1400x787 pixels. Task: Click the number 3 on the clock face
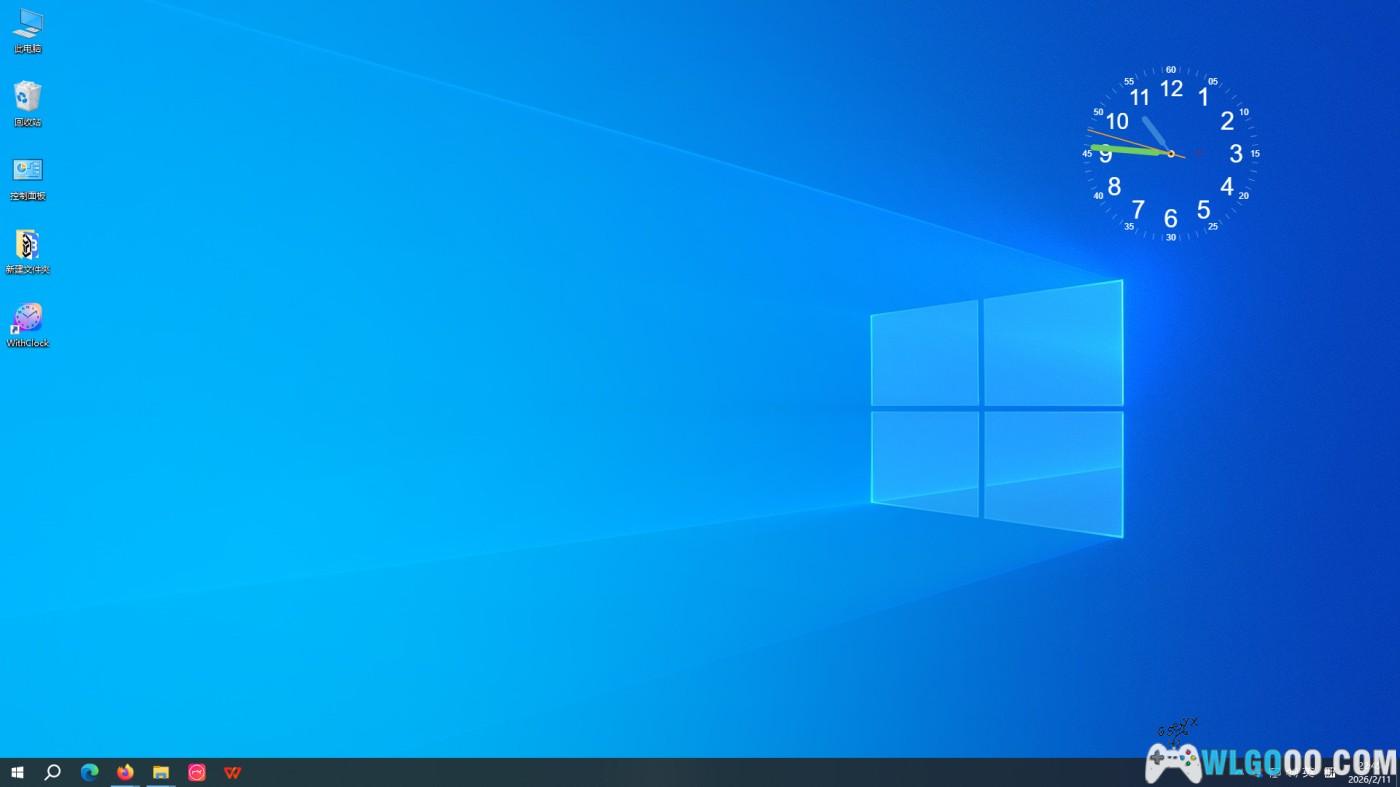pyautogui.click(x=1236, y=154)
